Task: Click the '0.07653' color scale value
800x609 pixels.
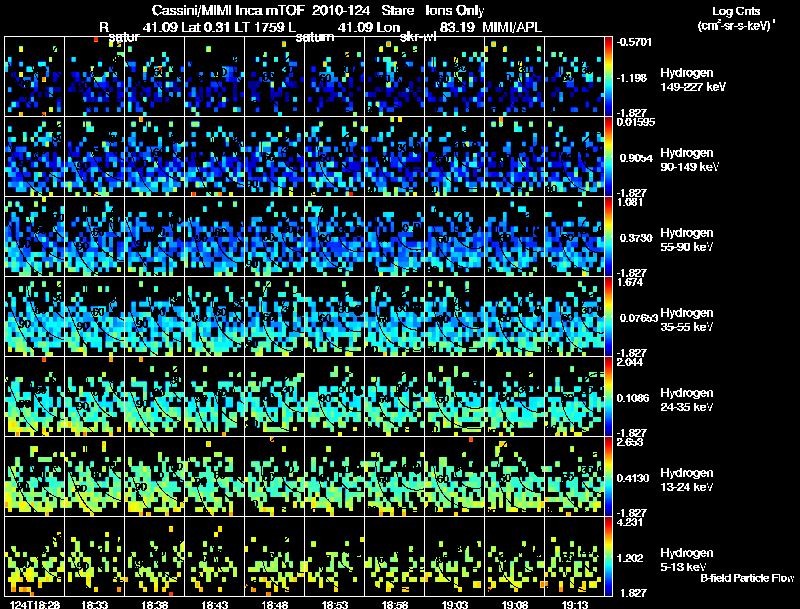Action: pyautogui.click(x=639, y=318)
